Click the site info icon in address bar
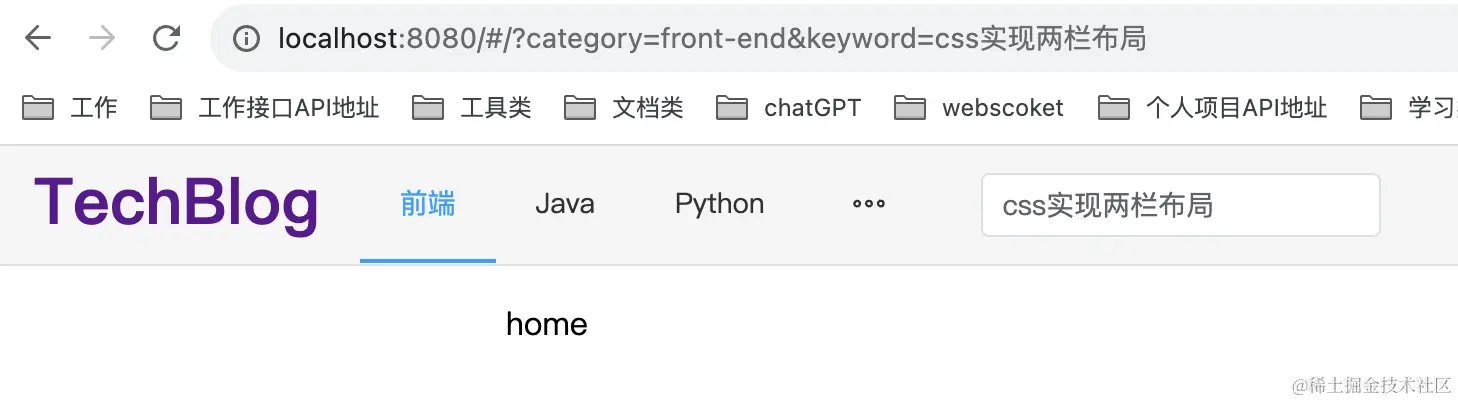 [x=246, y=39]
